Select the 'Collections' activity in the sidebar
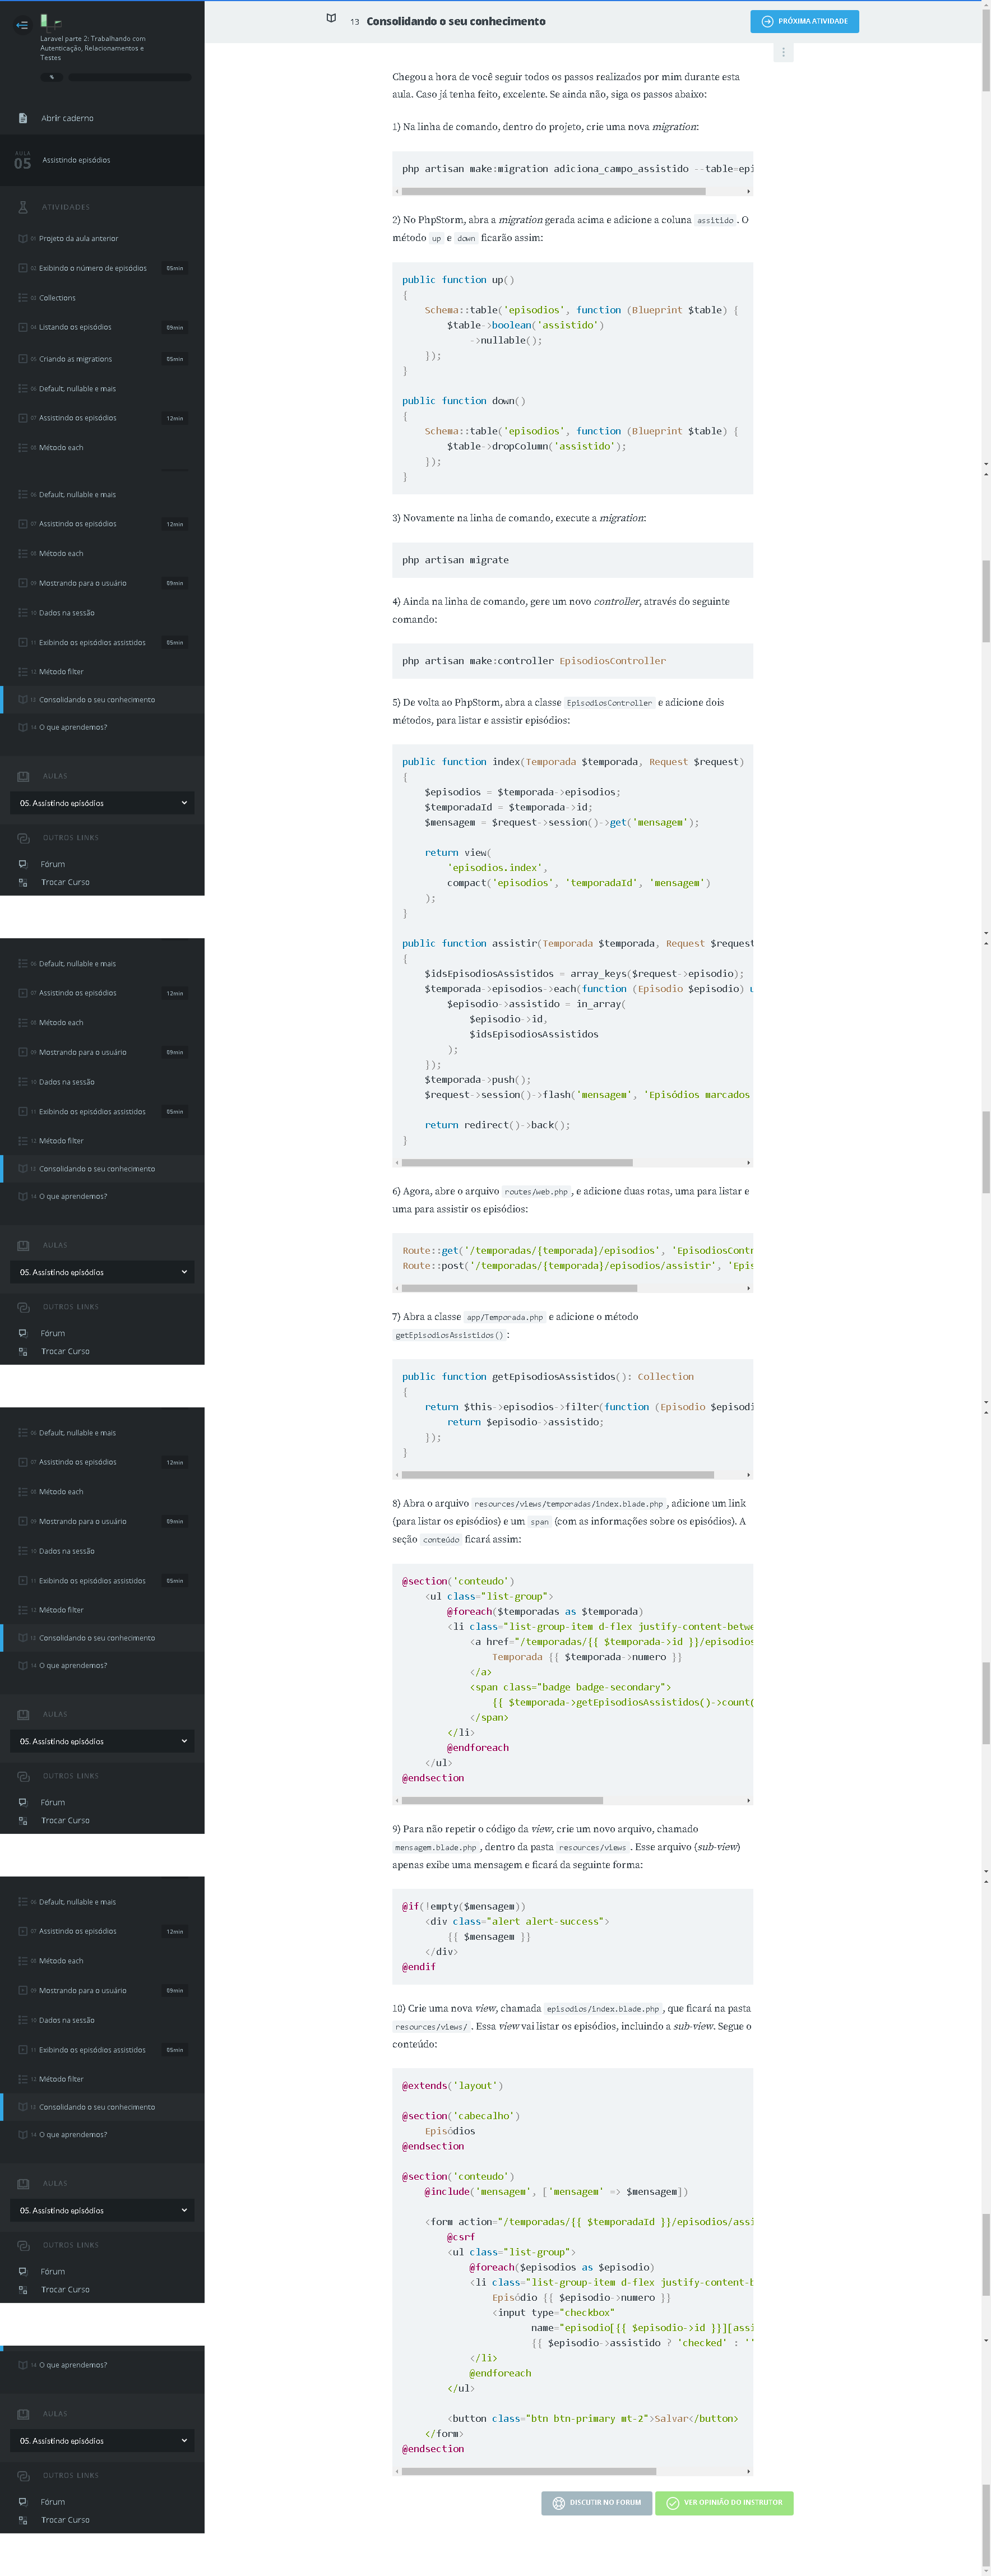 pos(57,298)
